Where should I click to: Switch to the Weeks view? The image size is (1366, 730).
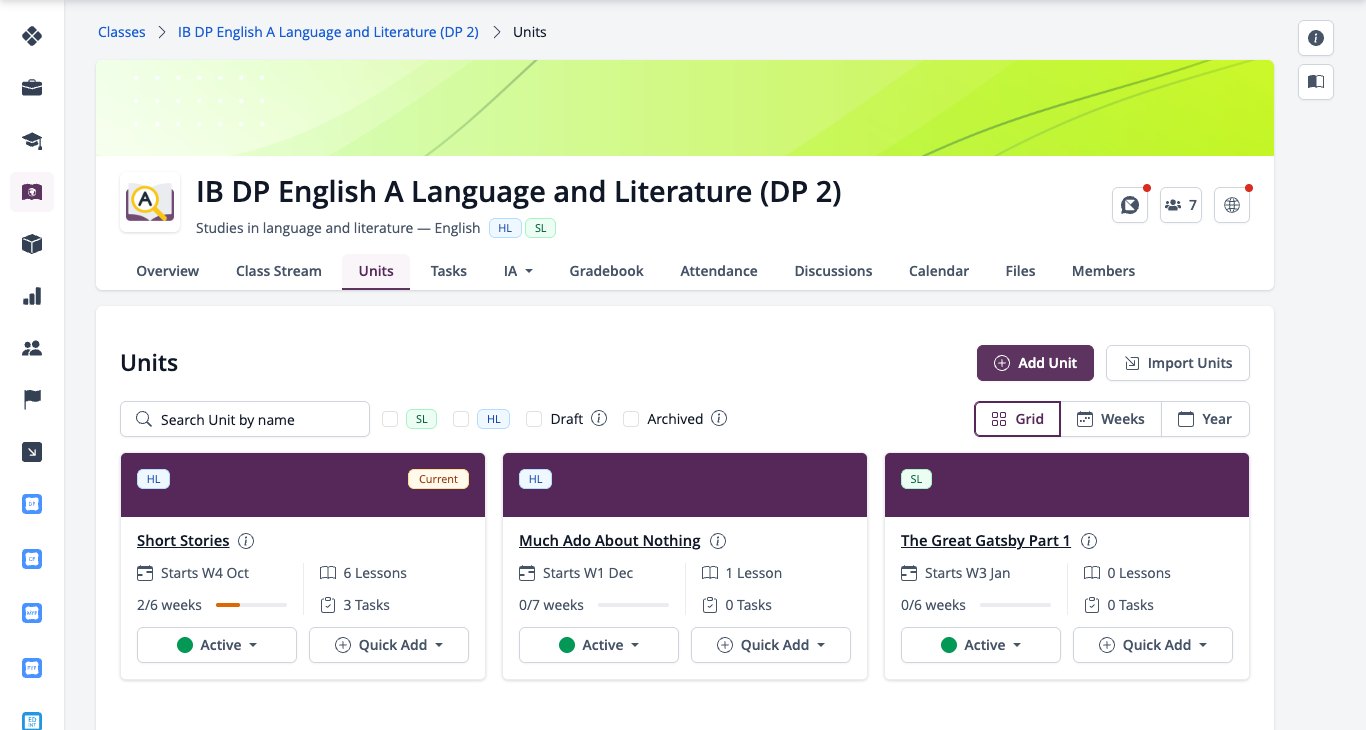[1111, 419]
